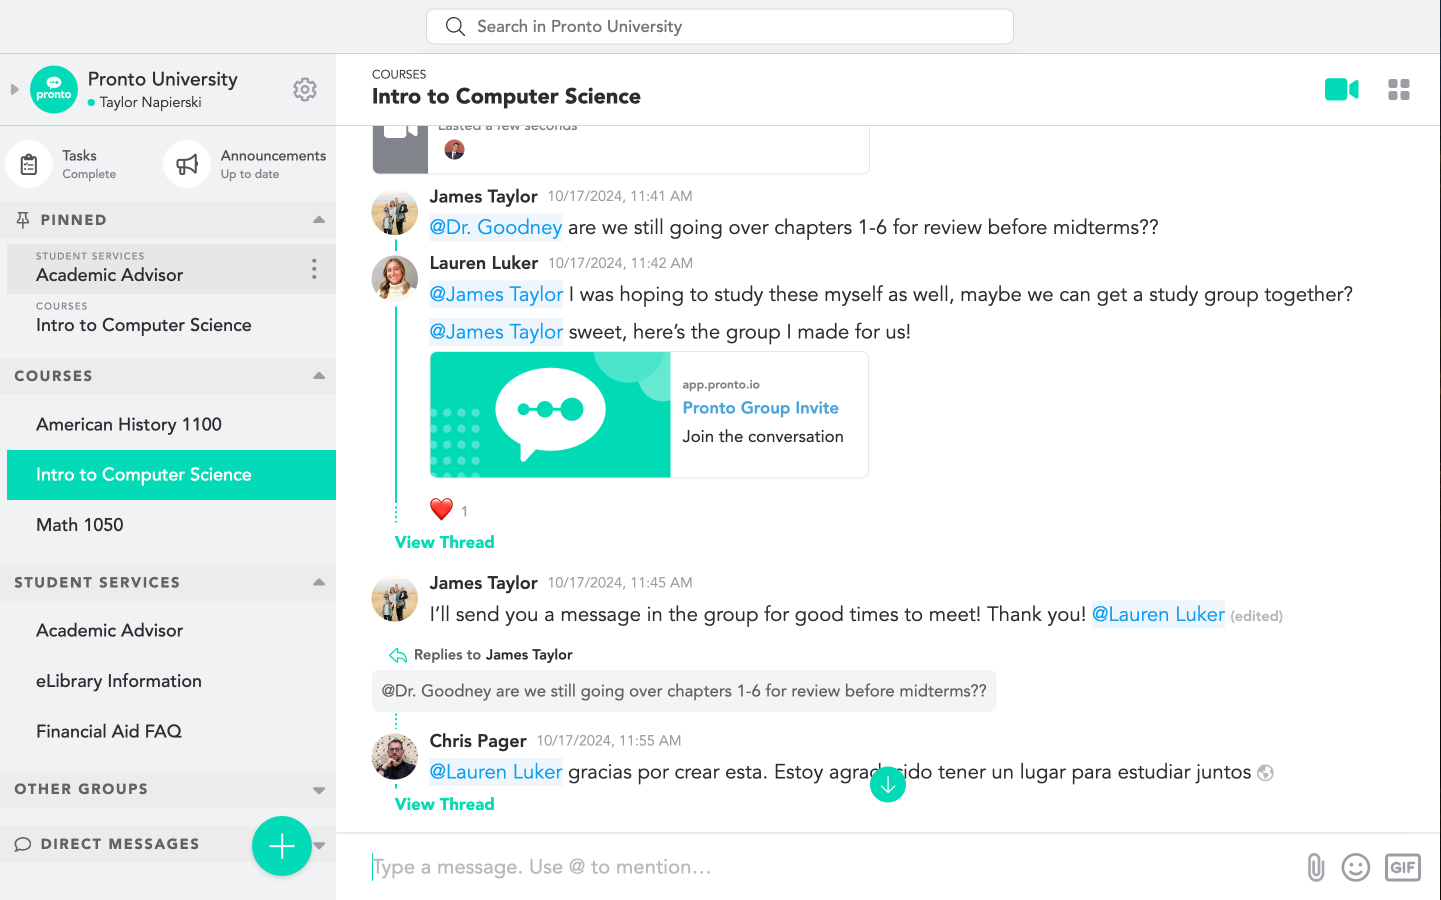Open settings gear next to Pronto University
The width and height of the screenshot is (1441, 900).
[x=305, y=90]
